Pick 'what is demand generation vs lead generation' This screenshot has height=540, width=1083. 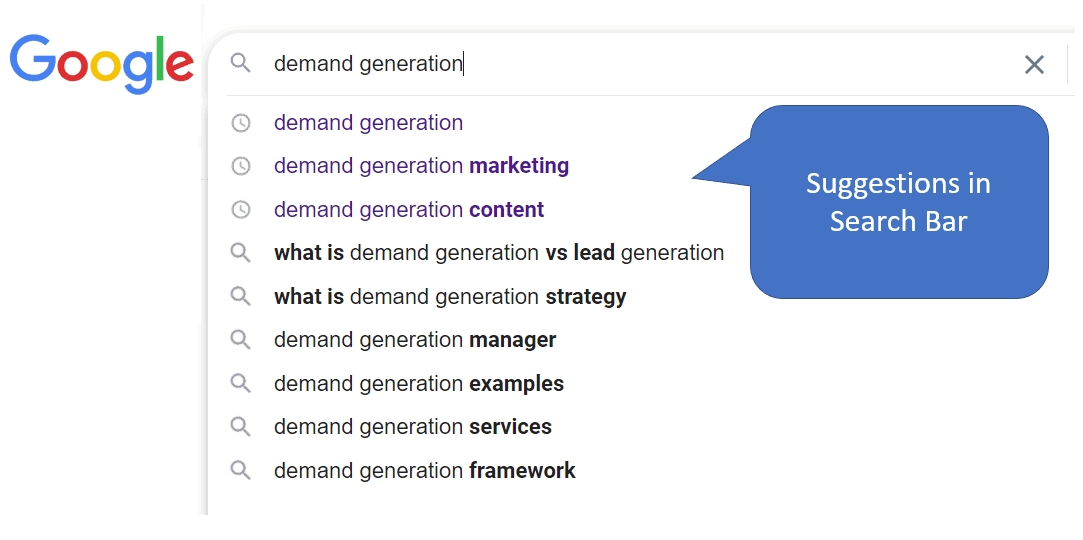(x=498, y=253)
